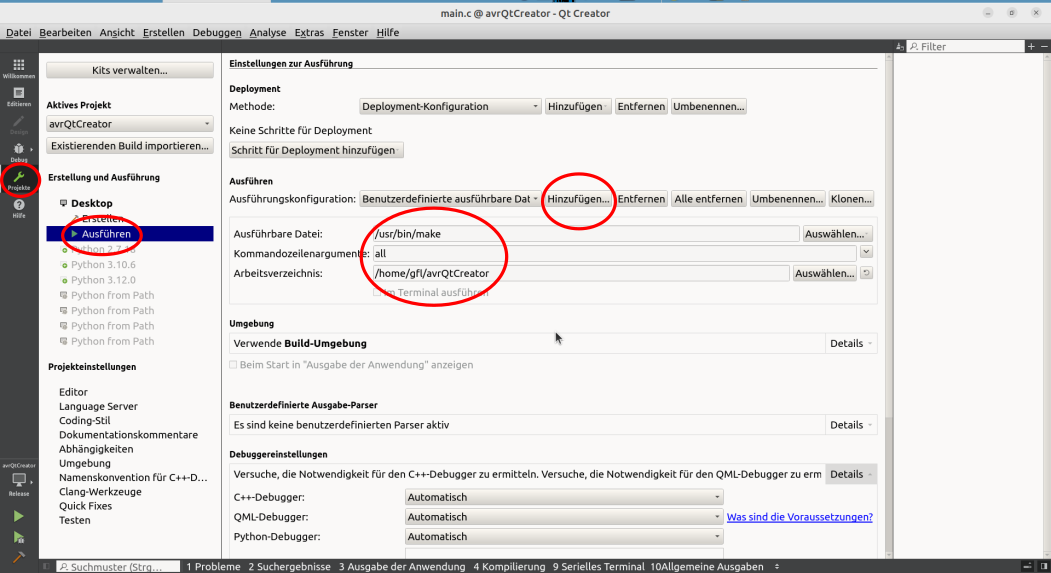
Task: Select the Projekte wrench icon
Action: click(19, 177)
